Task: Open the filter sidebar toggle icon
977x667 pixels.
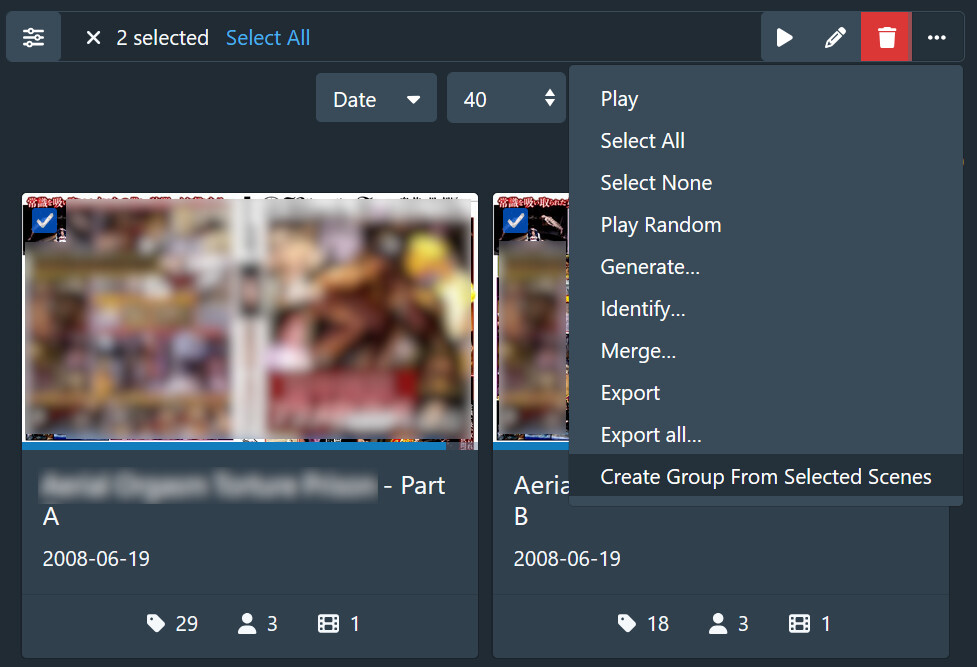Action: tap(33, 38)
